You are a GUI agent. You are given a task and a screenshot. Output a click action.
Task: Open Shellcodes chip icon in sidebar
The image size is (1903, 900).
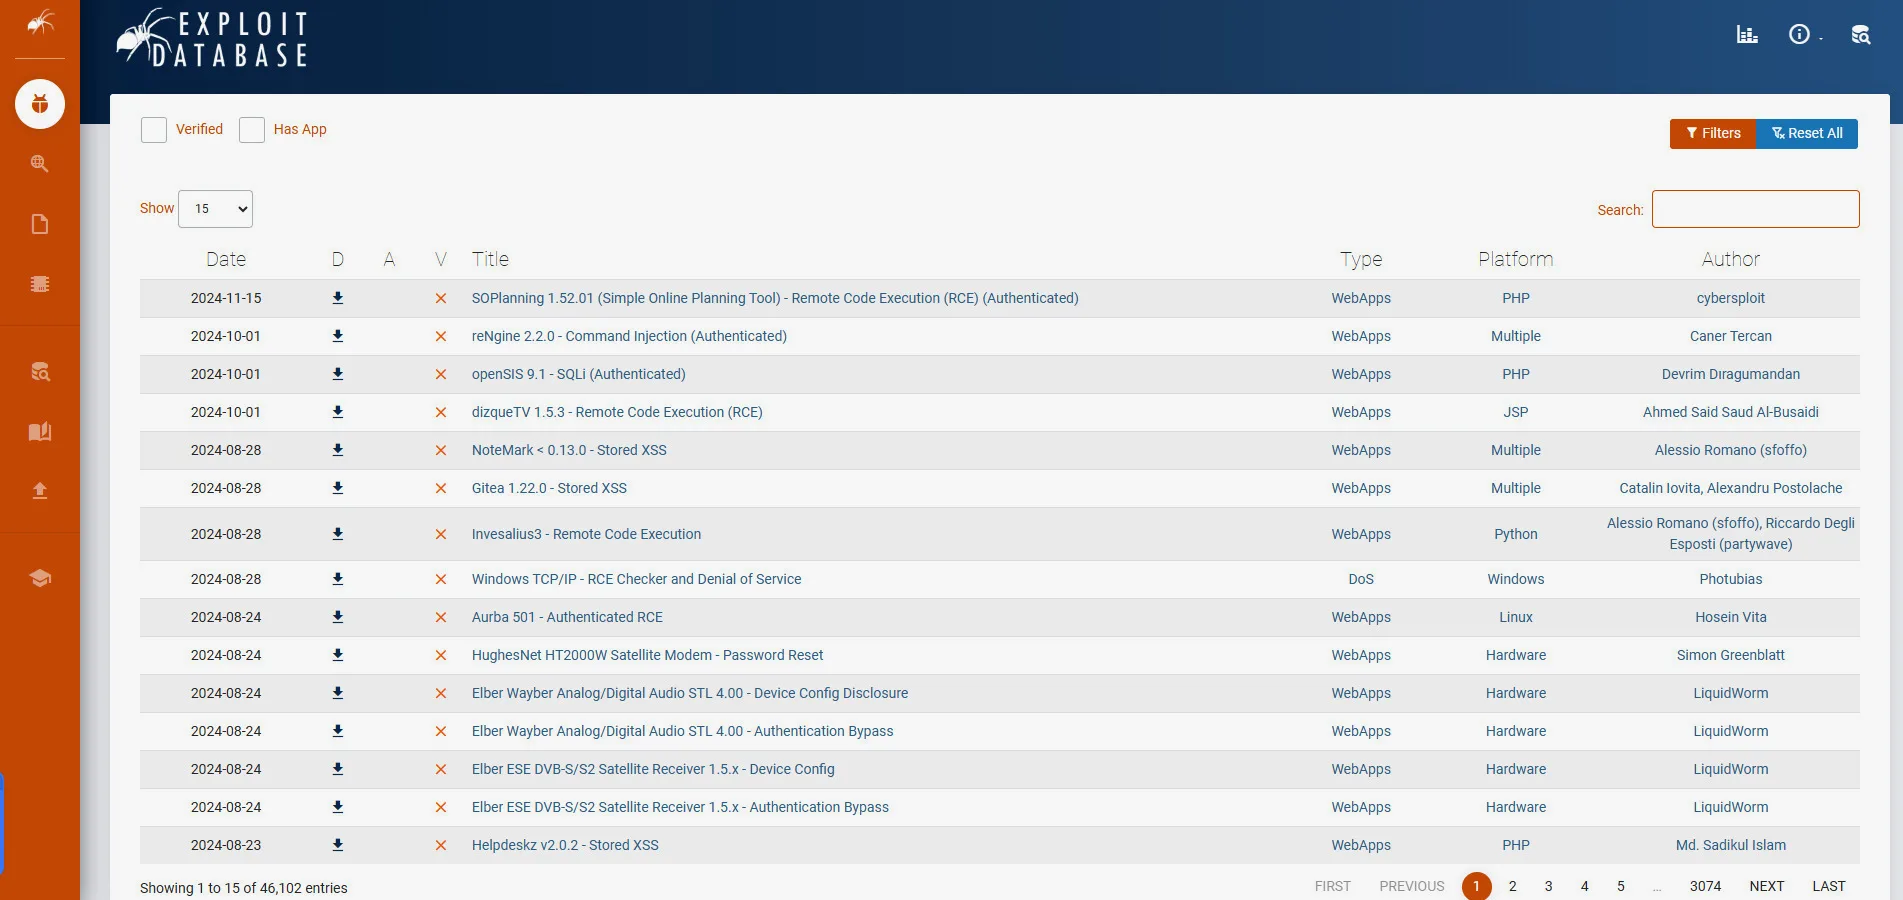coord(40,284)
